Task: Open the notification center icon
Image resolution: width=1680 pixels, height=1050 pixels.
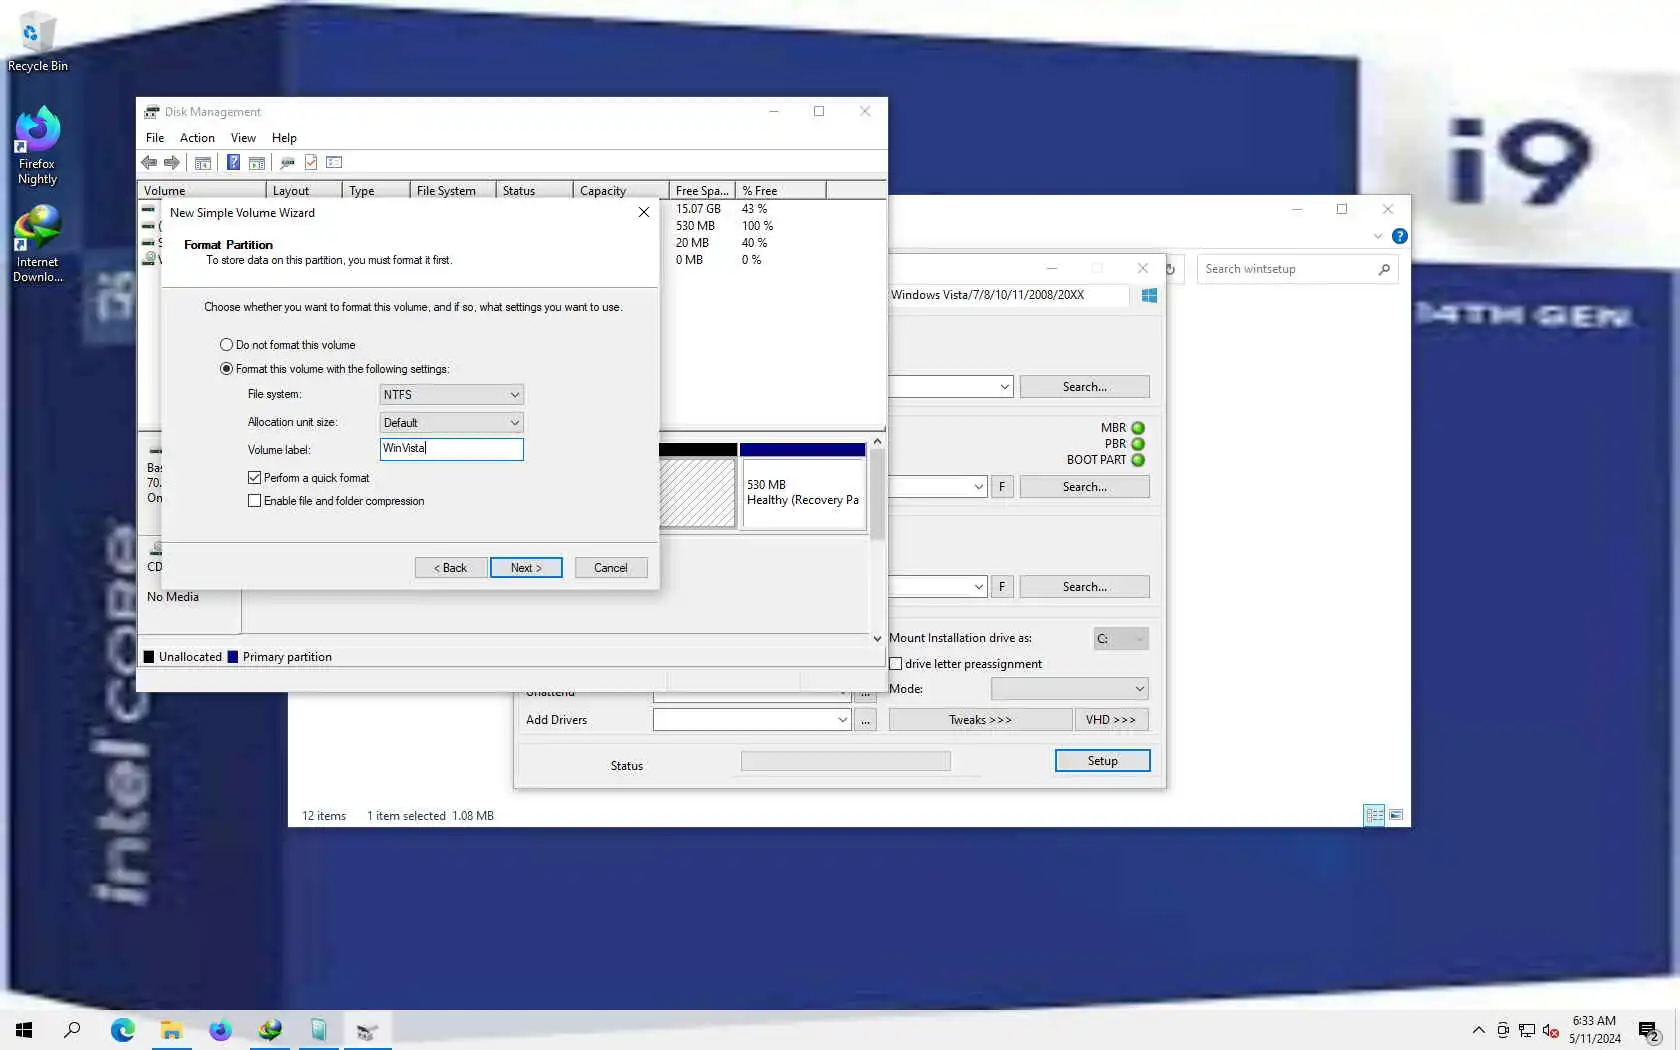Action: tap(1650, 1030)
